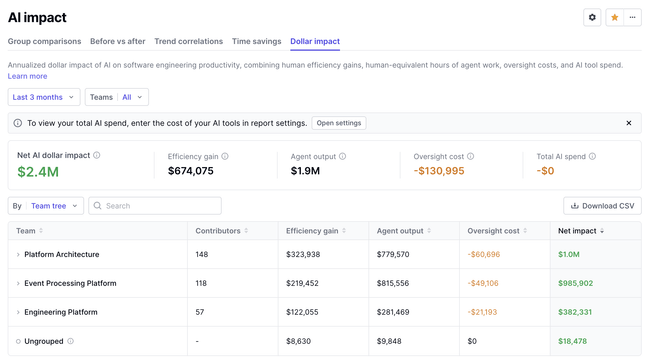Download the table as CSV
This screenshot has width=650, height=362.
tap(602, 206)
